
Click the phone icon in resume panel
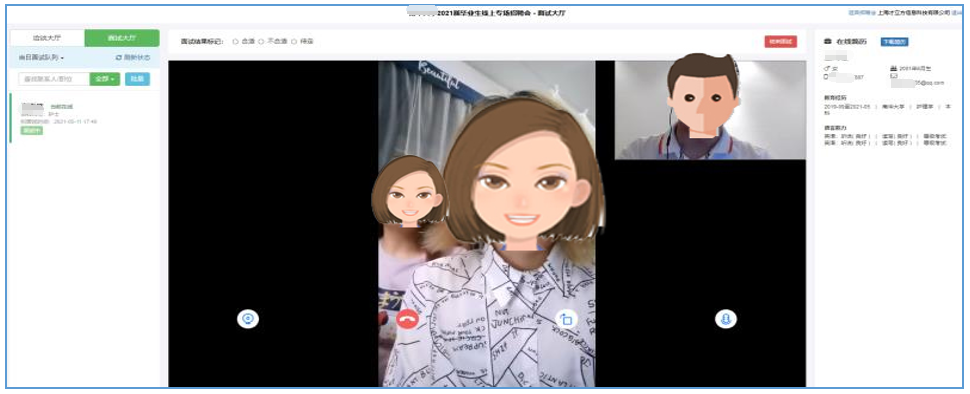[x=826, y=77]
